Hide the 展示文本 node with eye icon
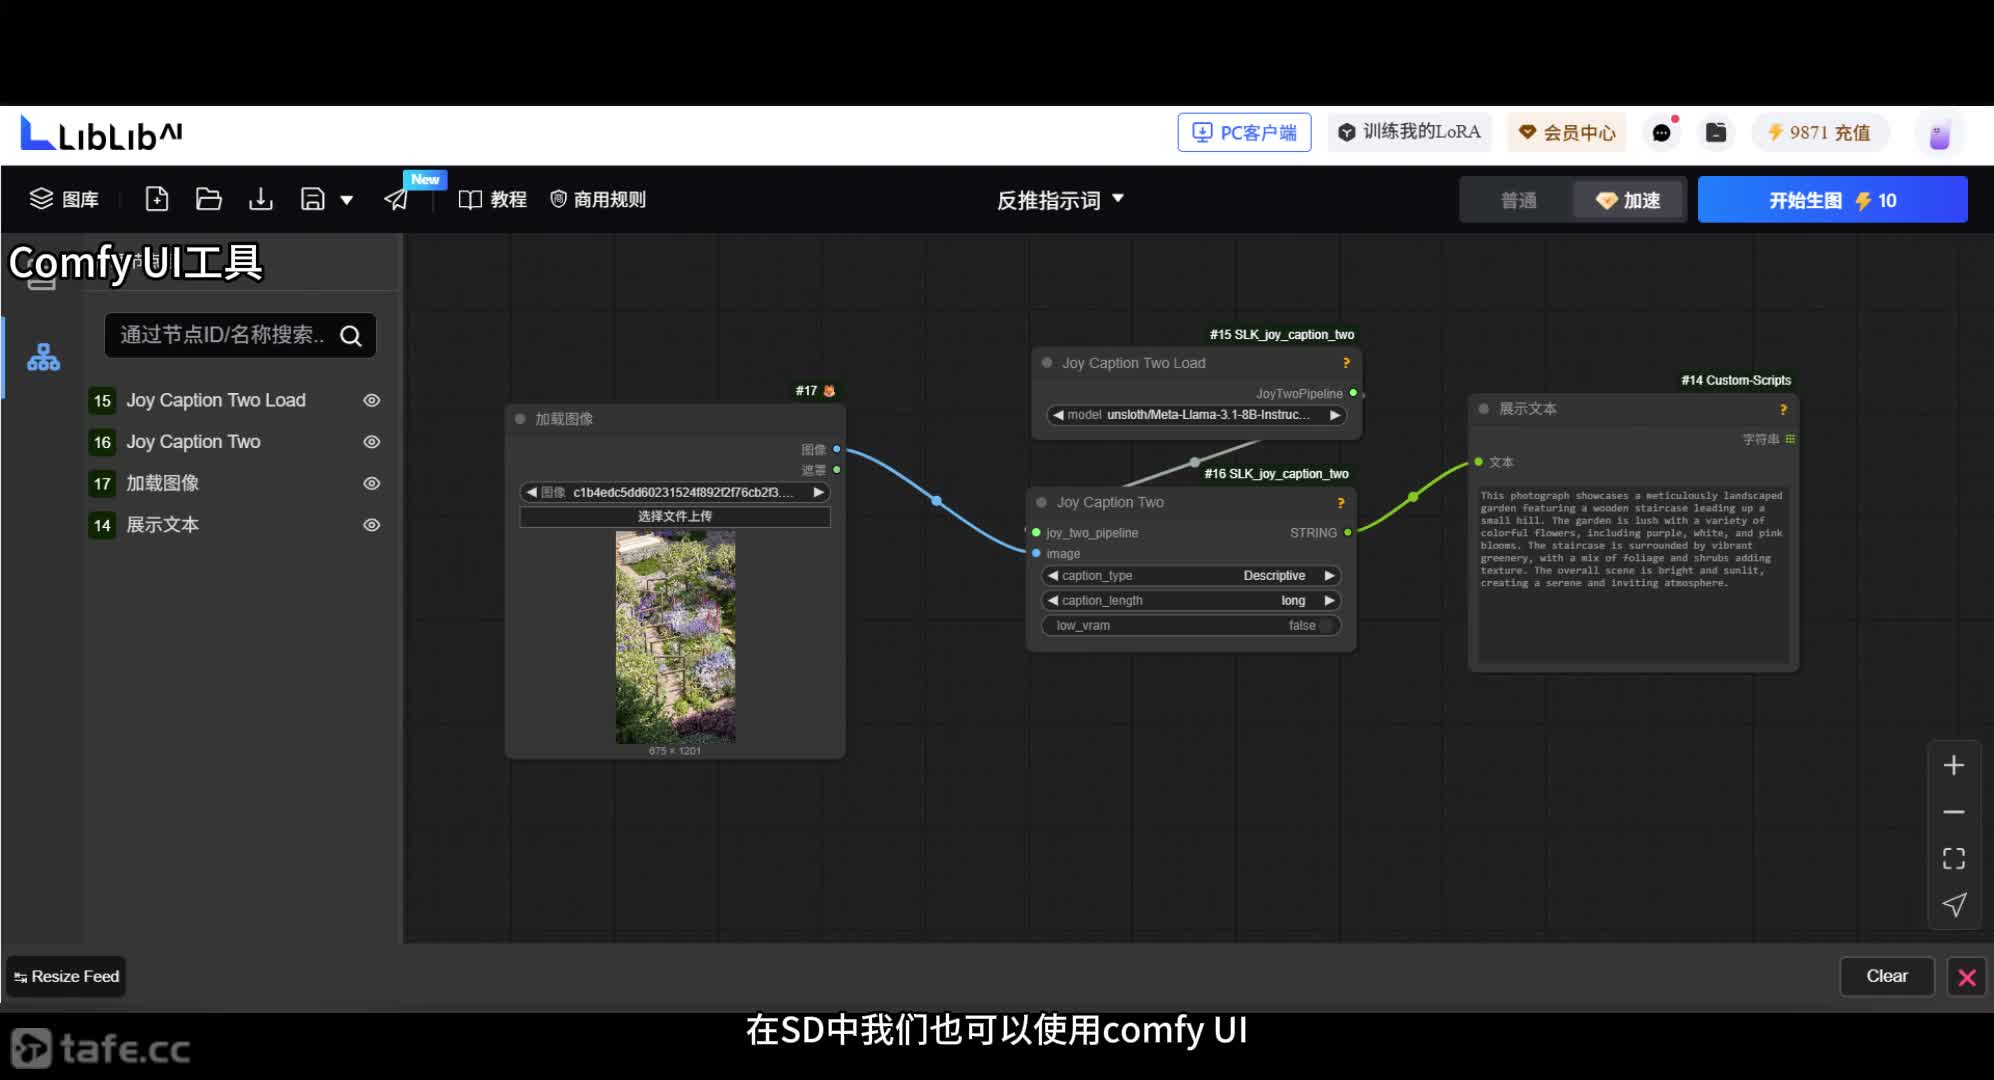The image size is (1994, 1080). (371, 525)
